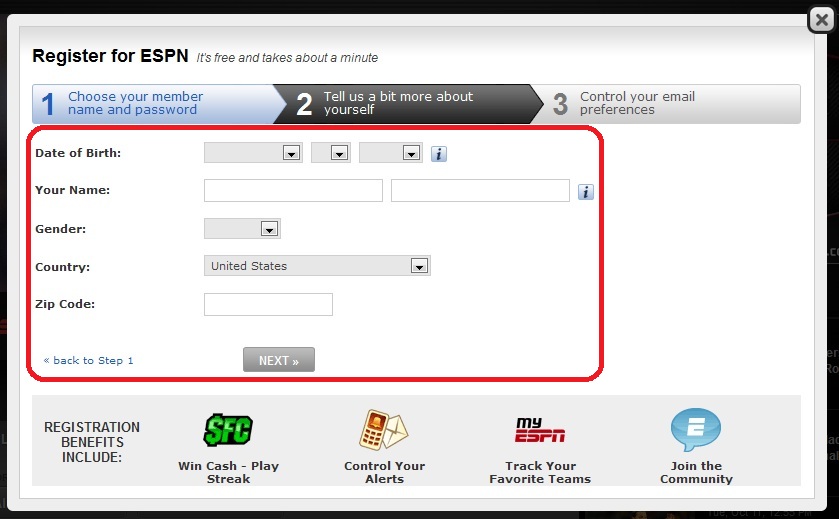Open the birth month dropdown
The image size is (839, 519).
253,153
